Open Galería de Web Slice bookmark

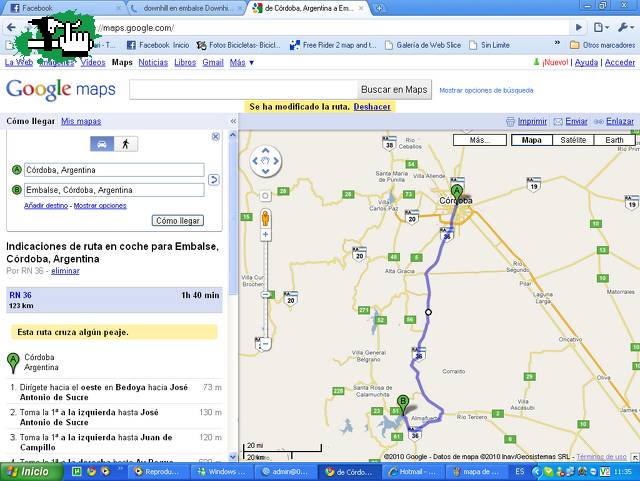click(x=423, y=45)
